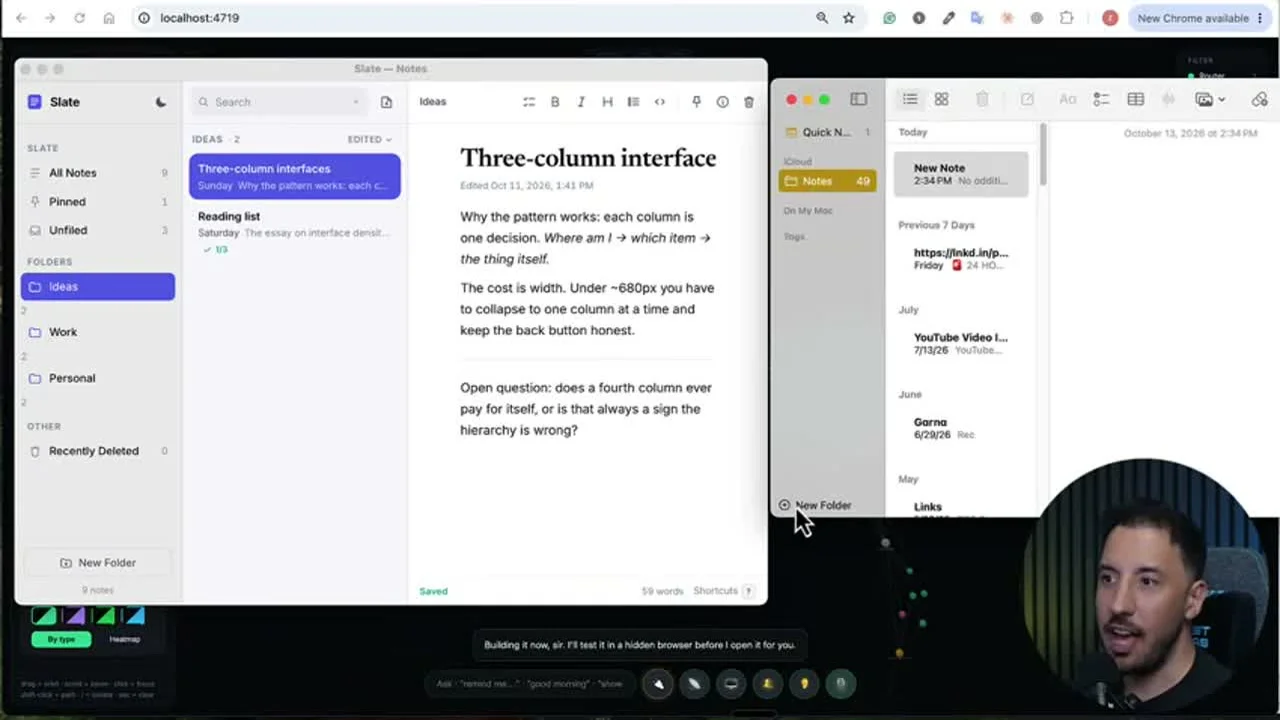Insert a bulleted list in Slate editor
This screenshot has width=1280, height=720.
[x=633, y=102]
